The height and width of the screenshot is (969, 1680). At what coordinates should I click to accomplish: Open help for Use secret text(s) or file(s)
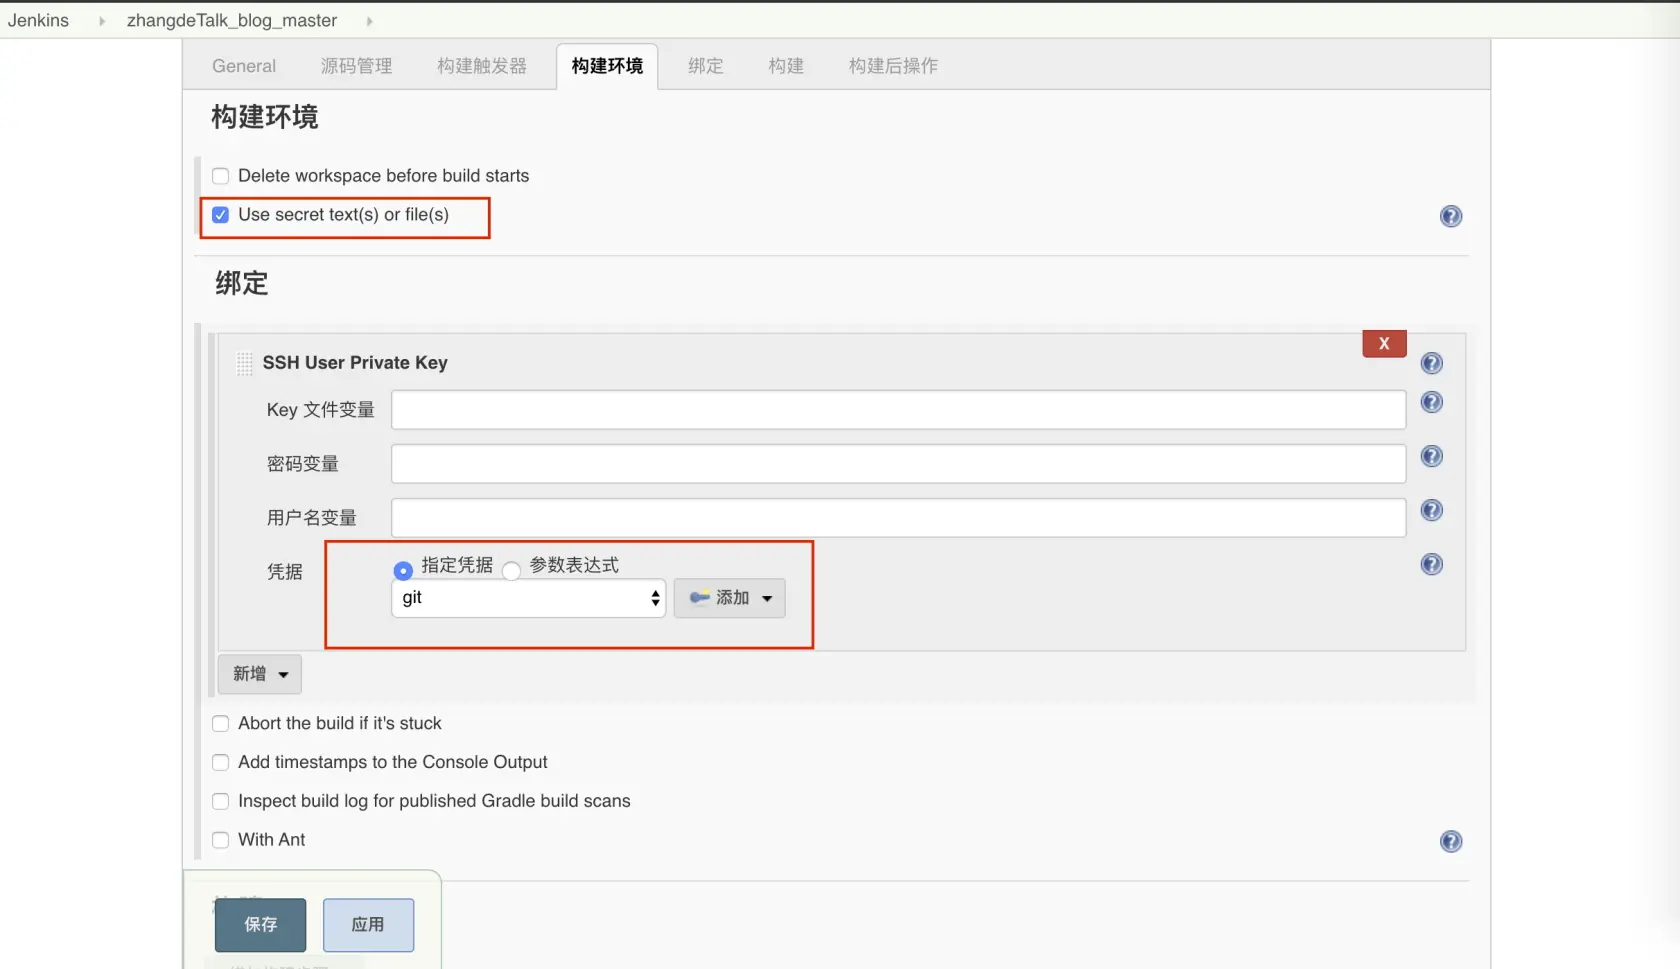pos(1450,215)
